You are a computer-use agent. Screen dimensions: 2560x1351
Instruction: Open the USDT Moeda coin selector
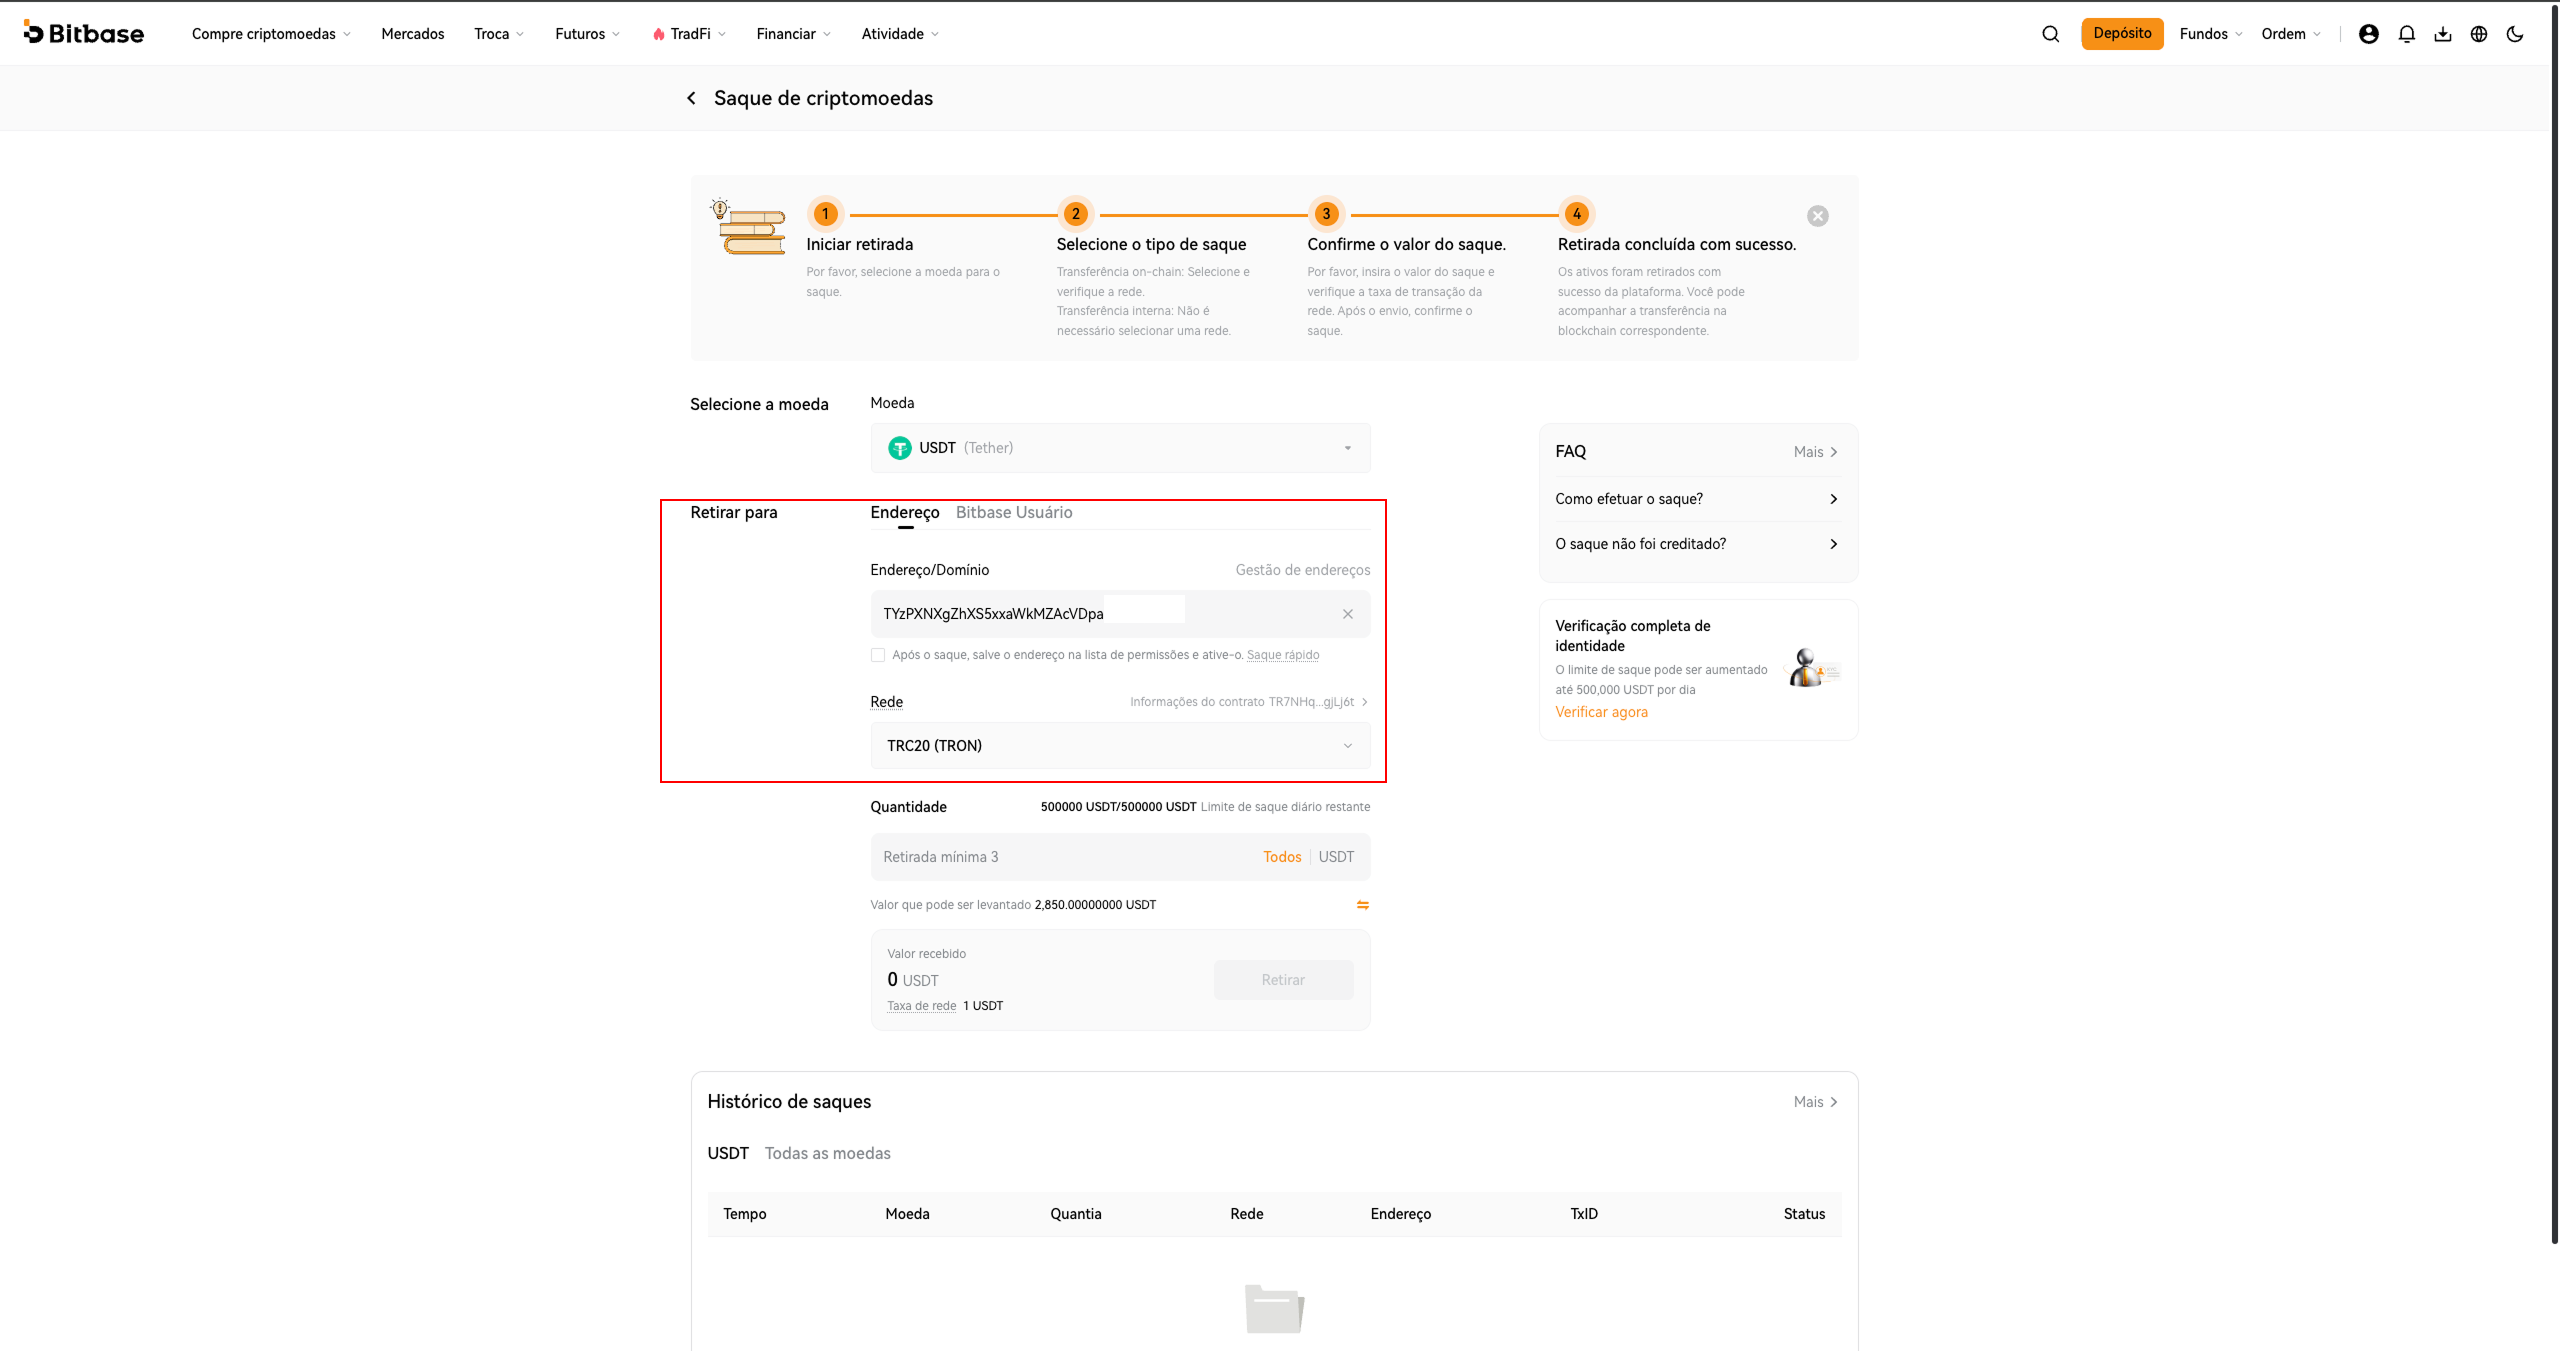(x=1120, y=448)
